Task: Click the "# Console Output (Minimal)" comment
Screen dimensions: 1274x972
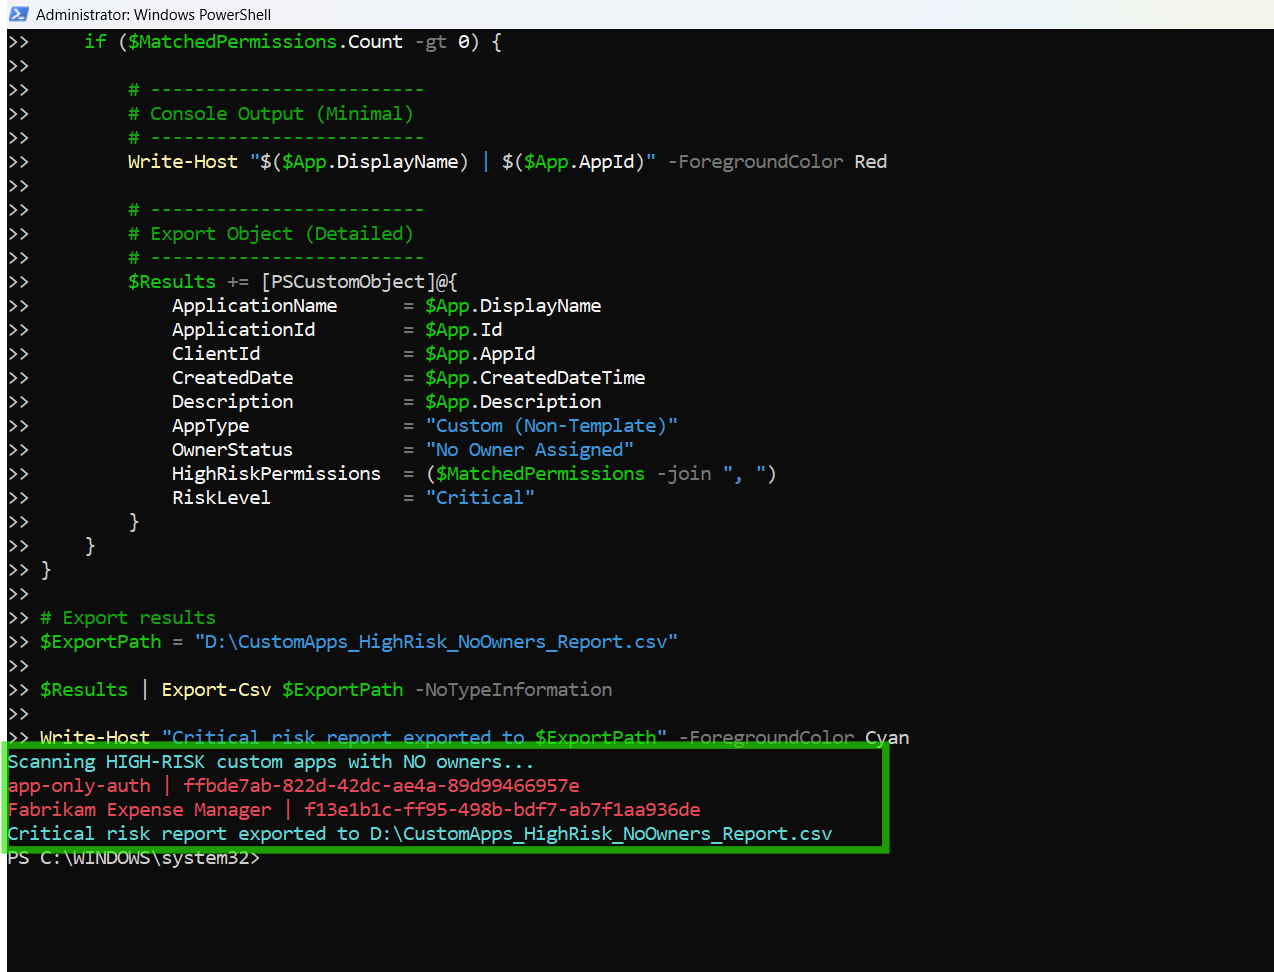Action: [270, 114]
